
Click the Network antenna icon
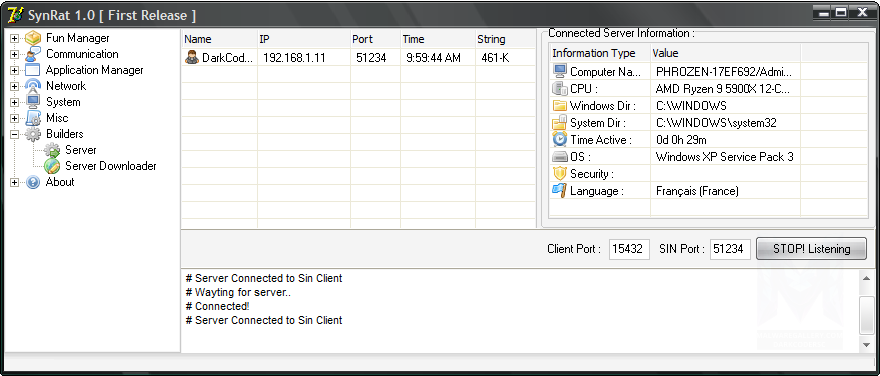click(x=33, y=86)
